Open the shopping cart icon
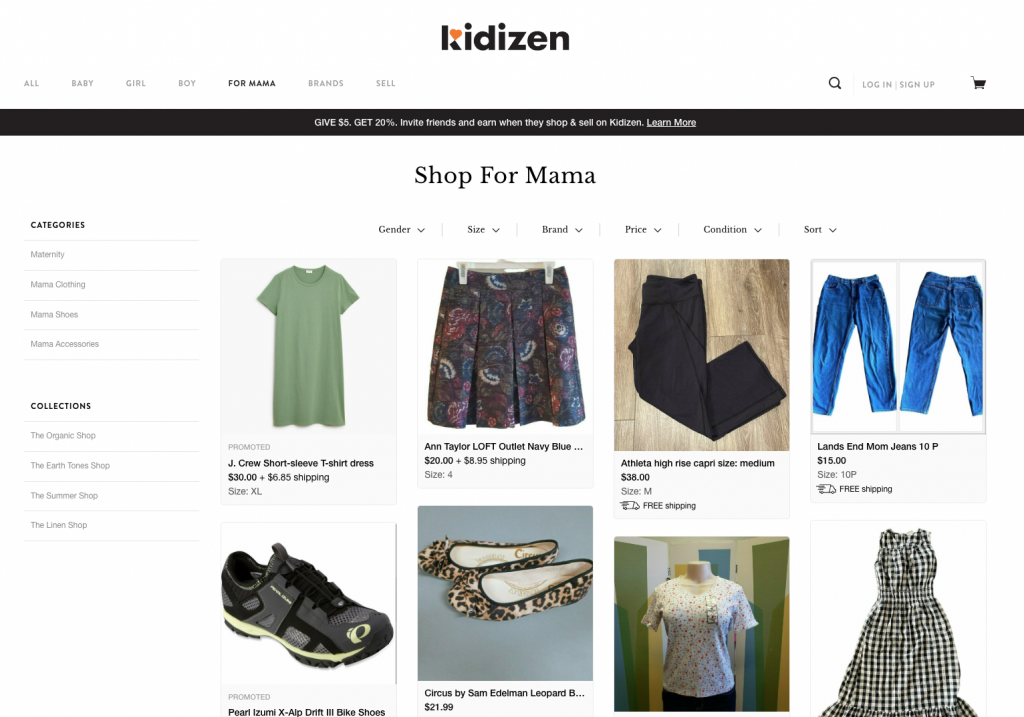This screenshot has width=1024, height=717. 978,83
